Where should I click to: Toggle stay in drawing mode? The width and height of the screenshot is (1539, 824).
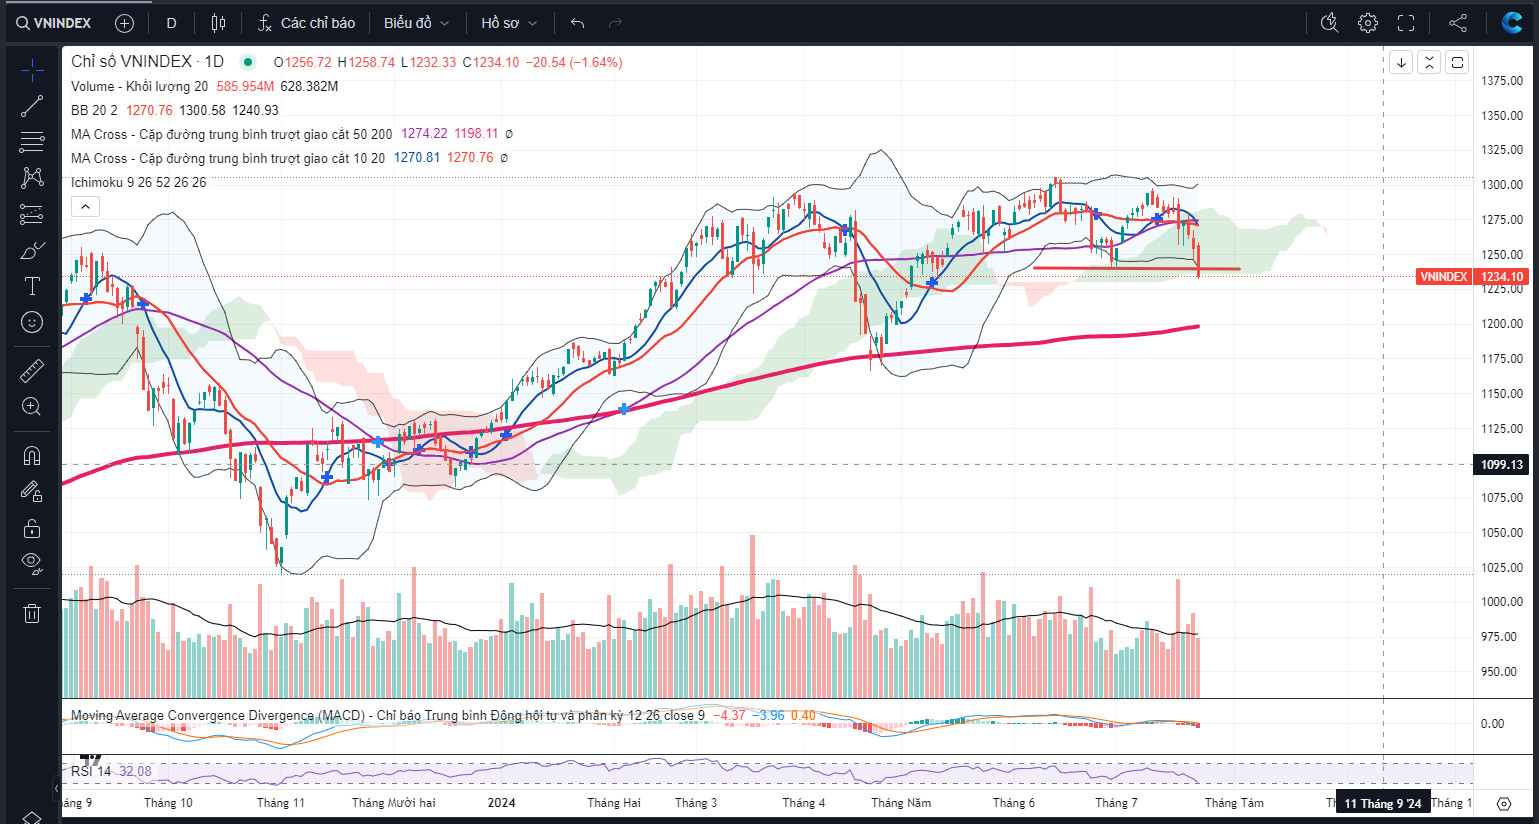point(32,492)
